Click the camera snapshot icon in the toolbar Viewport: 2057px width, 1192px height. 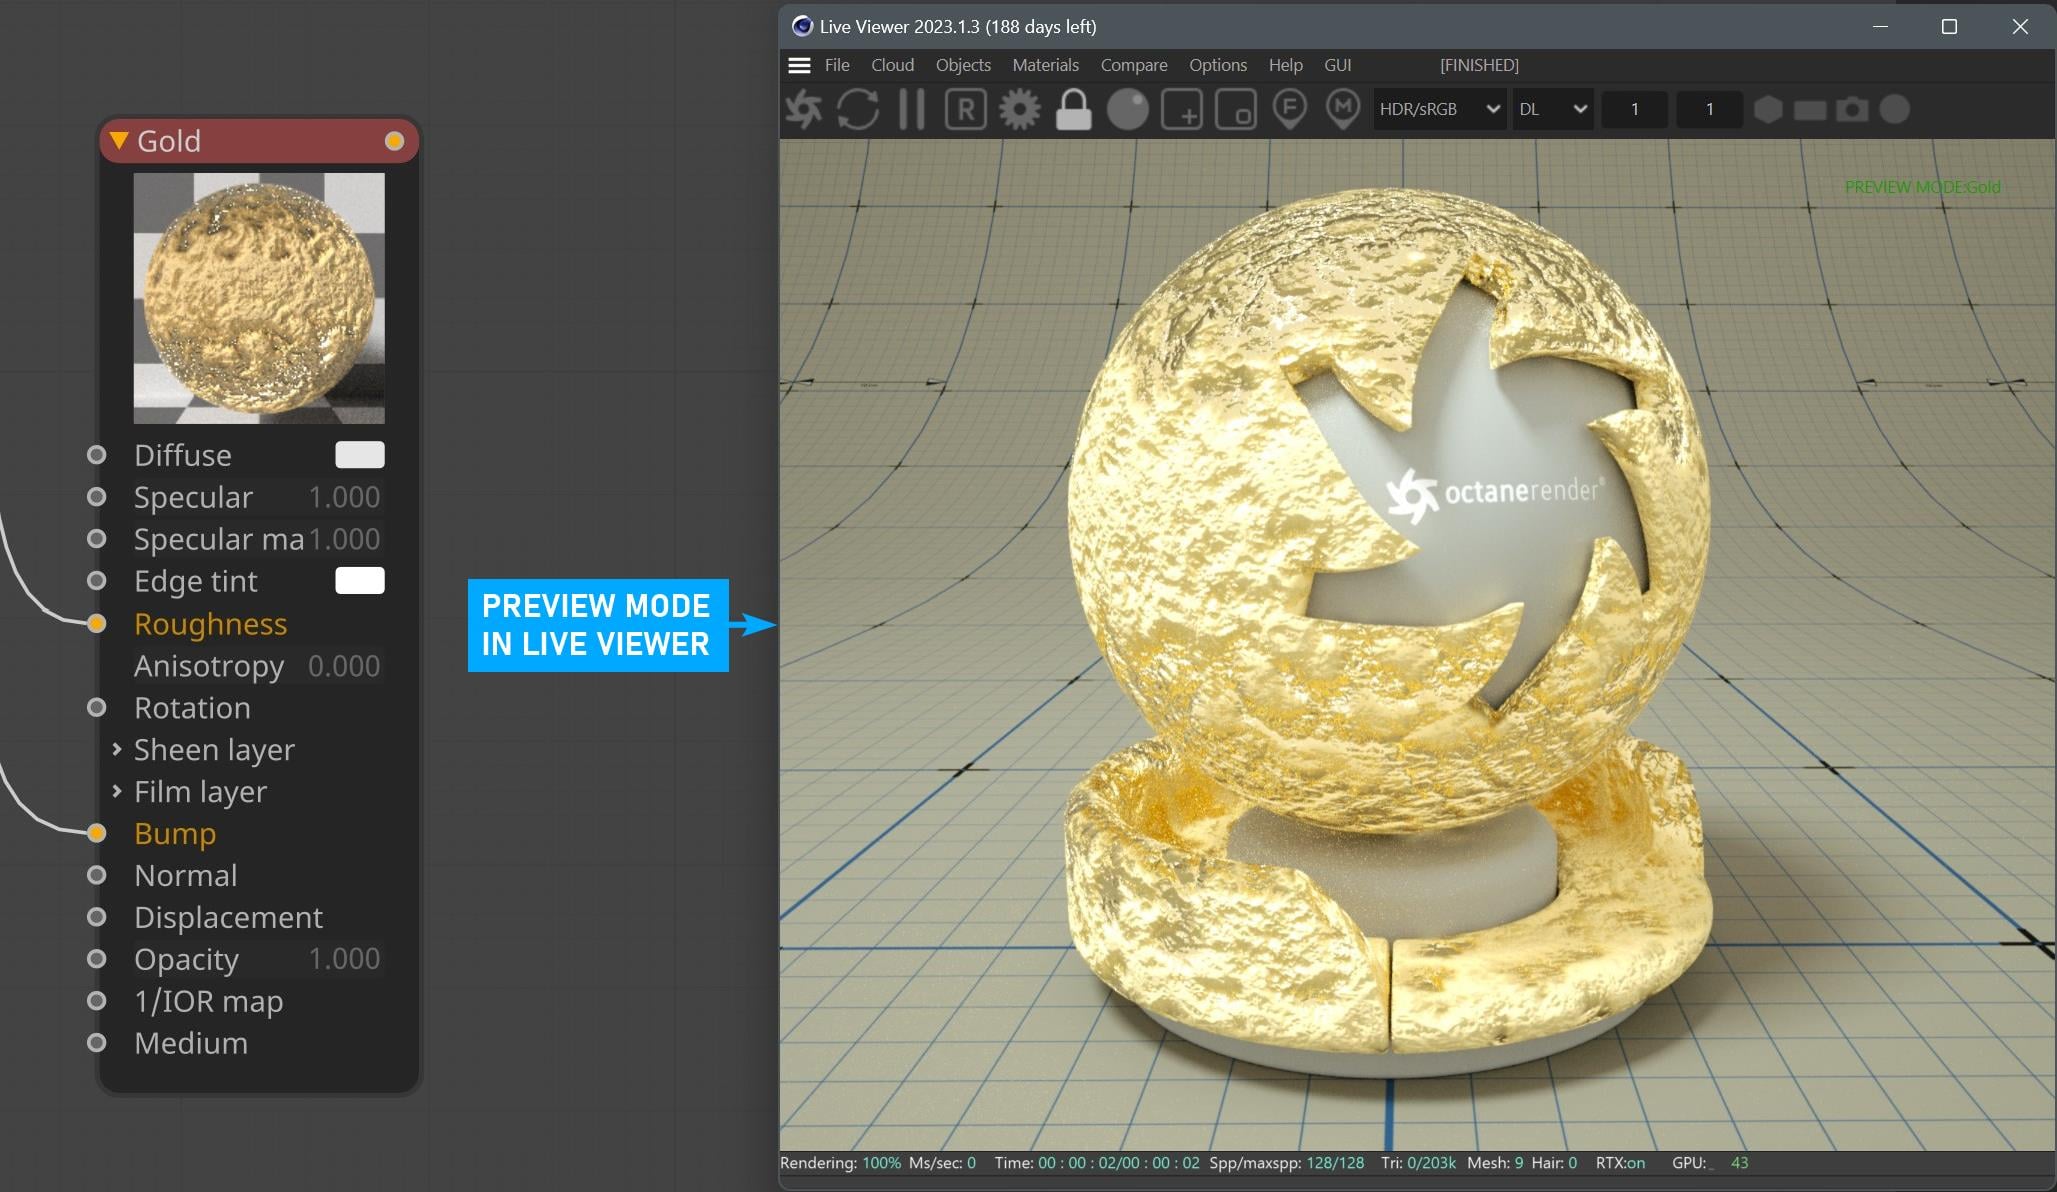(x=1852, y=109)
